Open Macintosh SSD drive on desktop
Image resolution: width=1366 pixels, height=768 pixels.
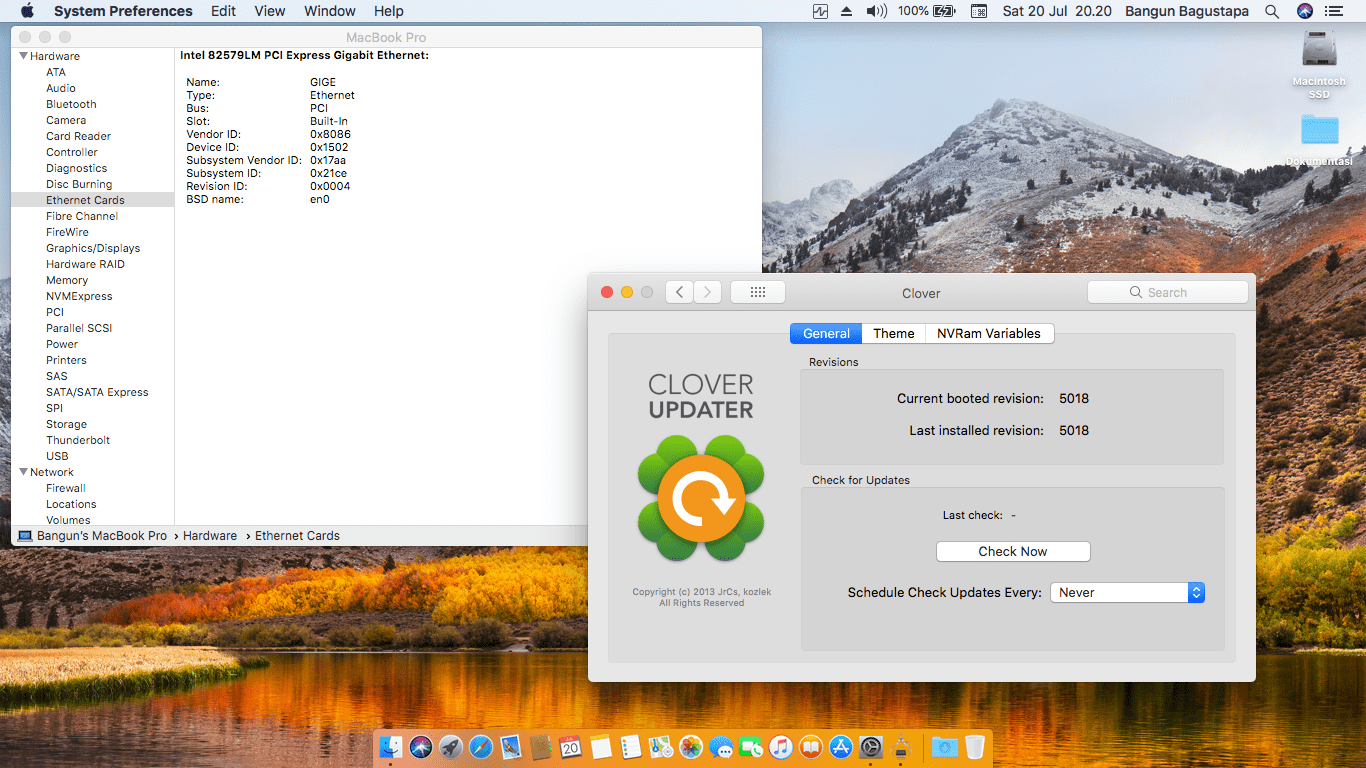pyautogui.click(x=1319, y=64)
